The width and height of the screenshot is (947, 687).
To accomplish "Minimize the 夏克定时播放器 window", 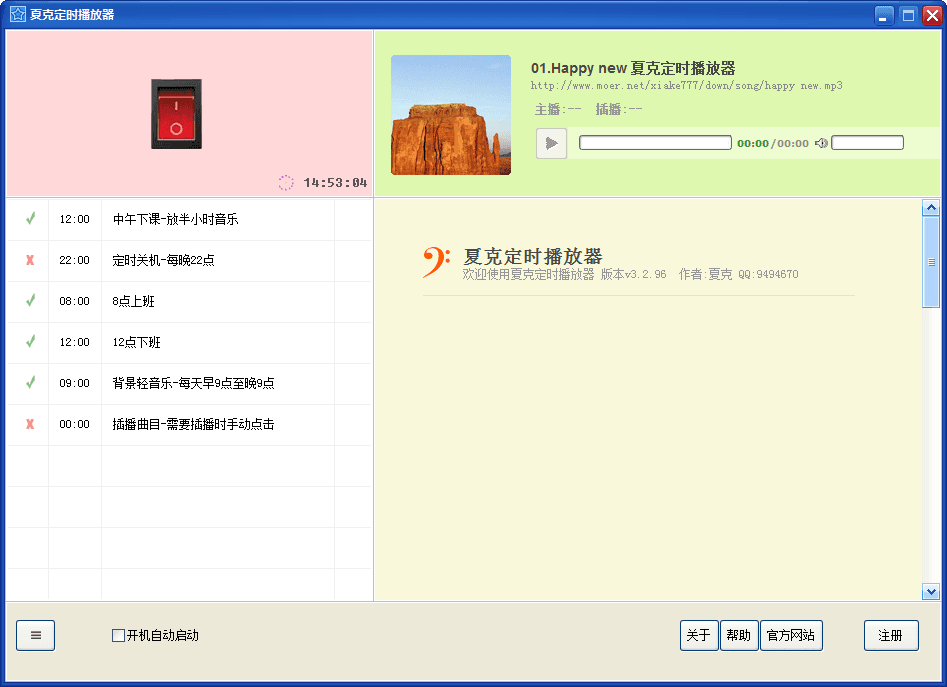I will (884, 15).
